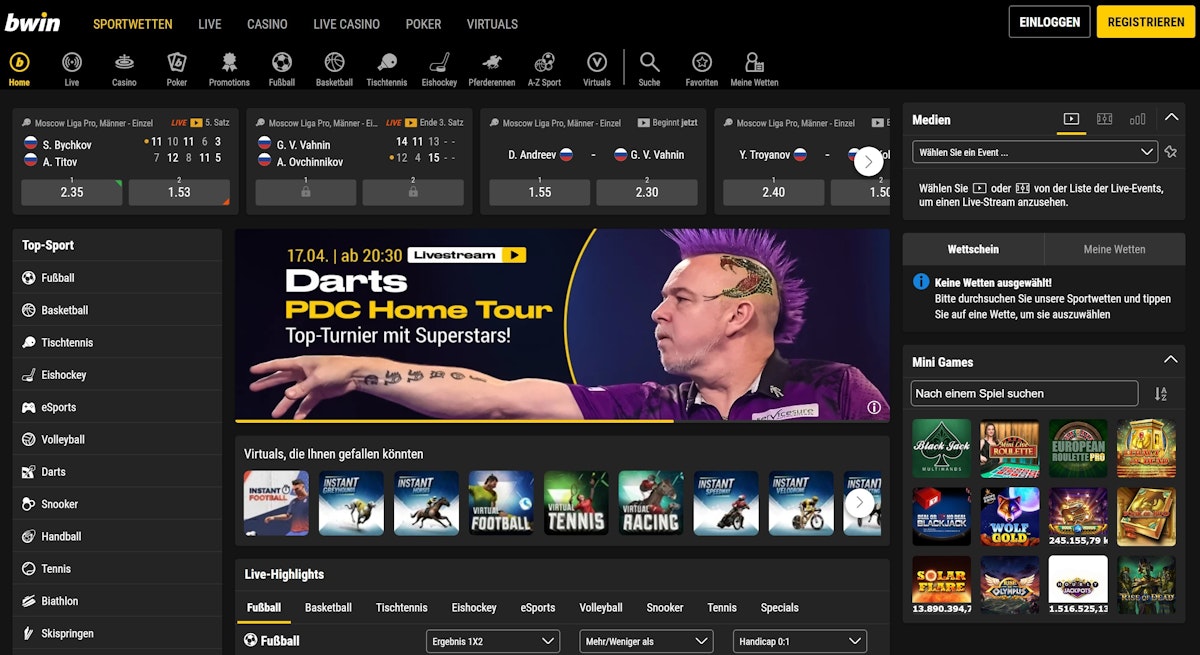Click the REGISTRIEREN button
This screenshot has width=1200, height=655.
1146,22
